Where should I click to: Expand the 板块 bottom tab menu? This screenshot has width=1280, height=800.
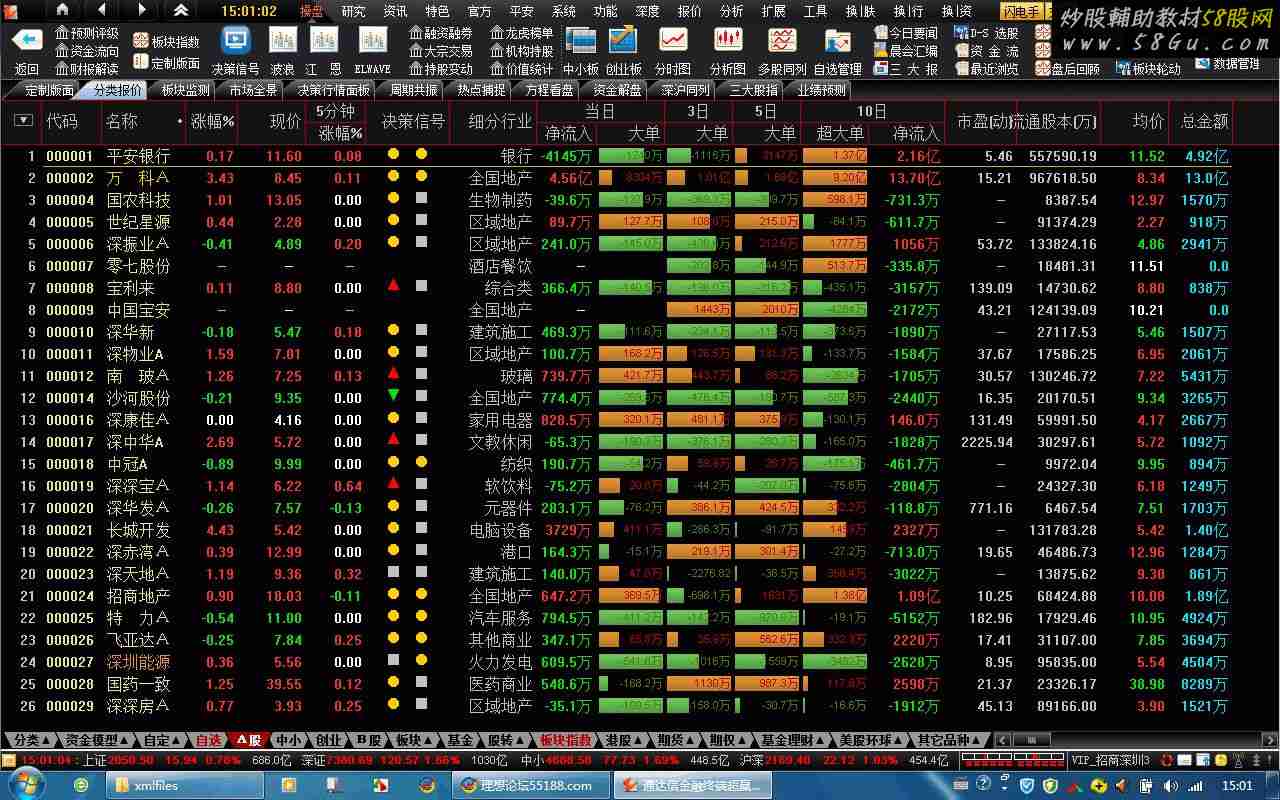413,740
